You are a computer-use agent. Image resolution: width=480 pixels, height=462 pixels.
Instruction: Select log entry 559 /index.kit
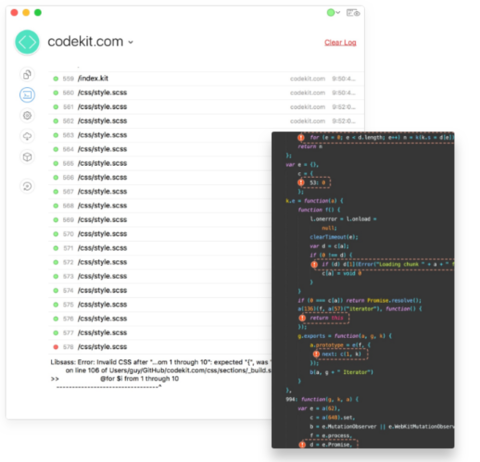[206, 79]
